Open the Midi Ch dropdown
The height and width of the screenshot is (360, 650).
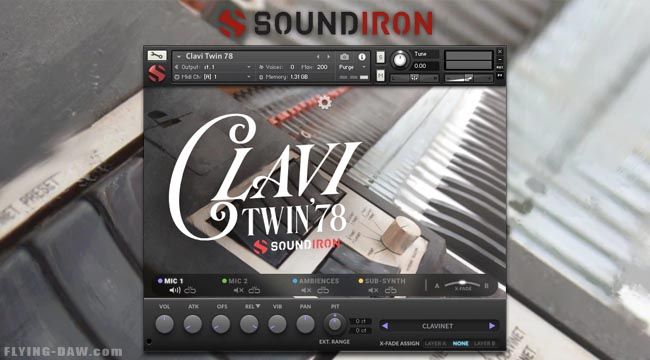tap(213, 77)
